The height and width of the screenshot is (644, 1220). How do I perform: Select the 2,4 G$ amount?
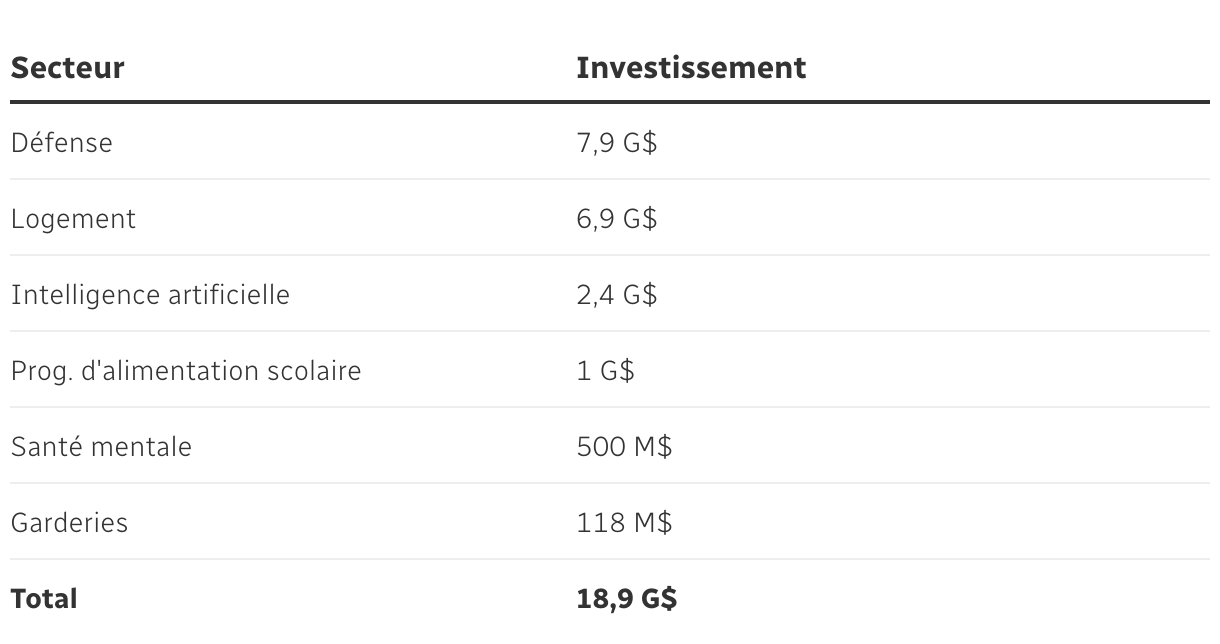tap(617, 295)
